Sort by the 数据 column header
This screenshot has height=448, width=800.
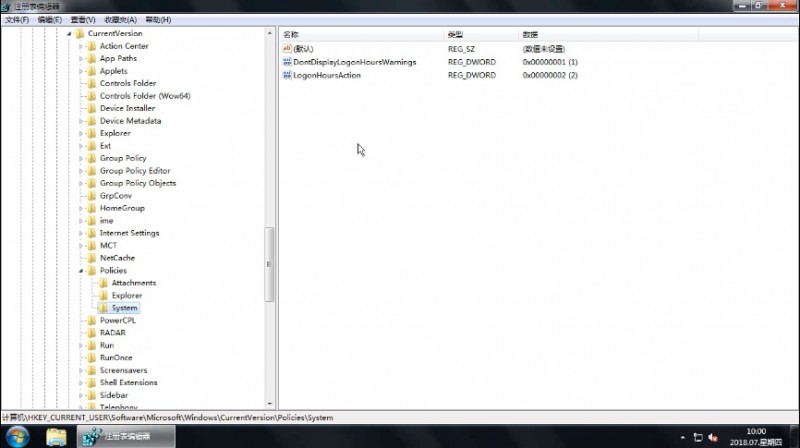pyautogui.click(x=608, y=34)
